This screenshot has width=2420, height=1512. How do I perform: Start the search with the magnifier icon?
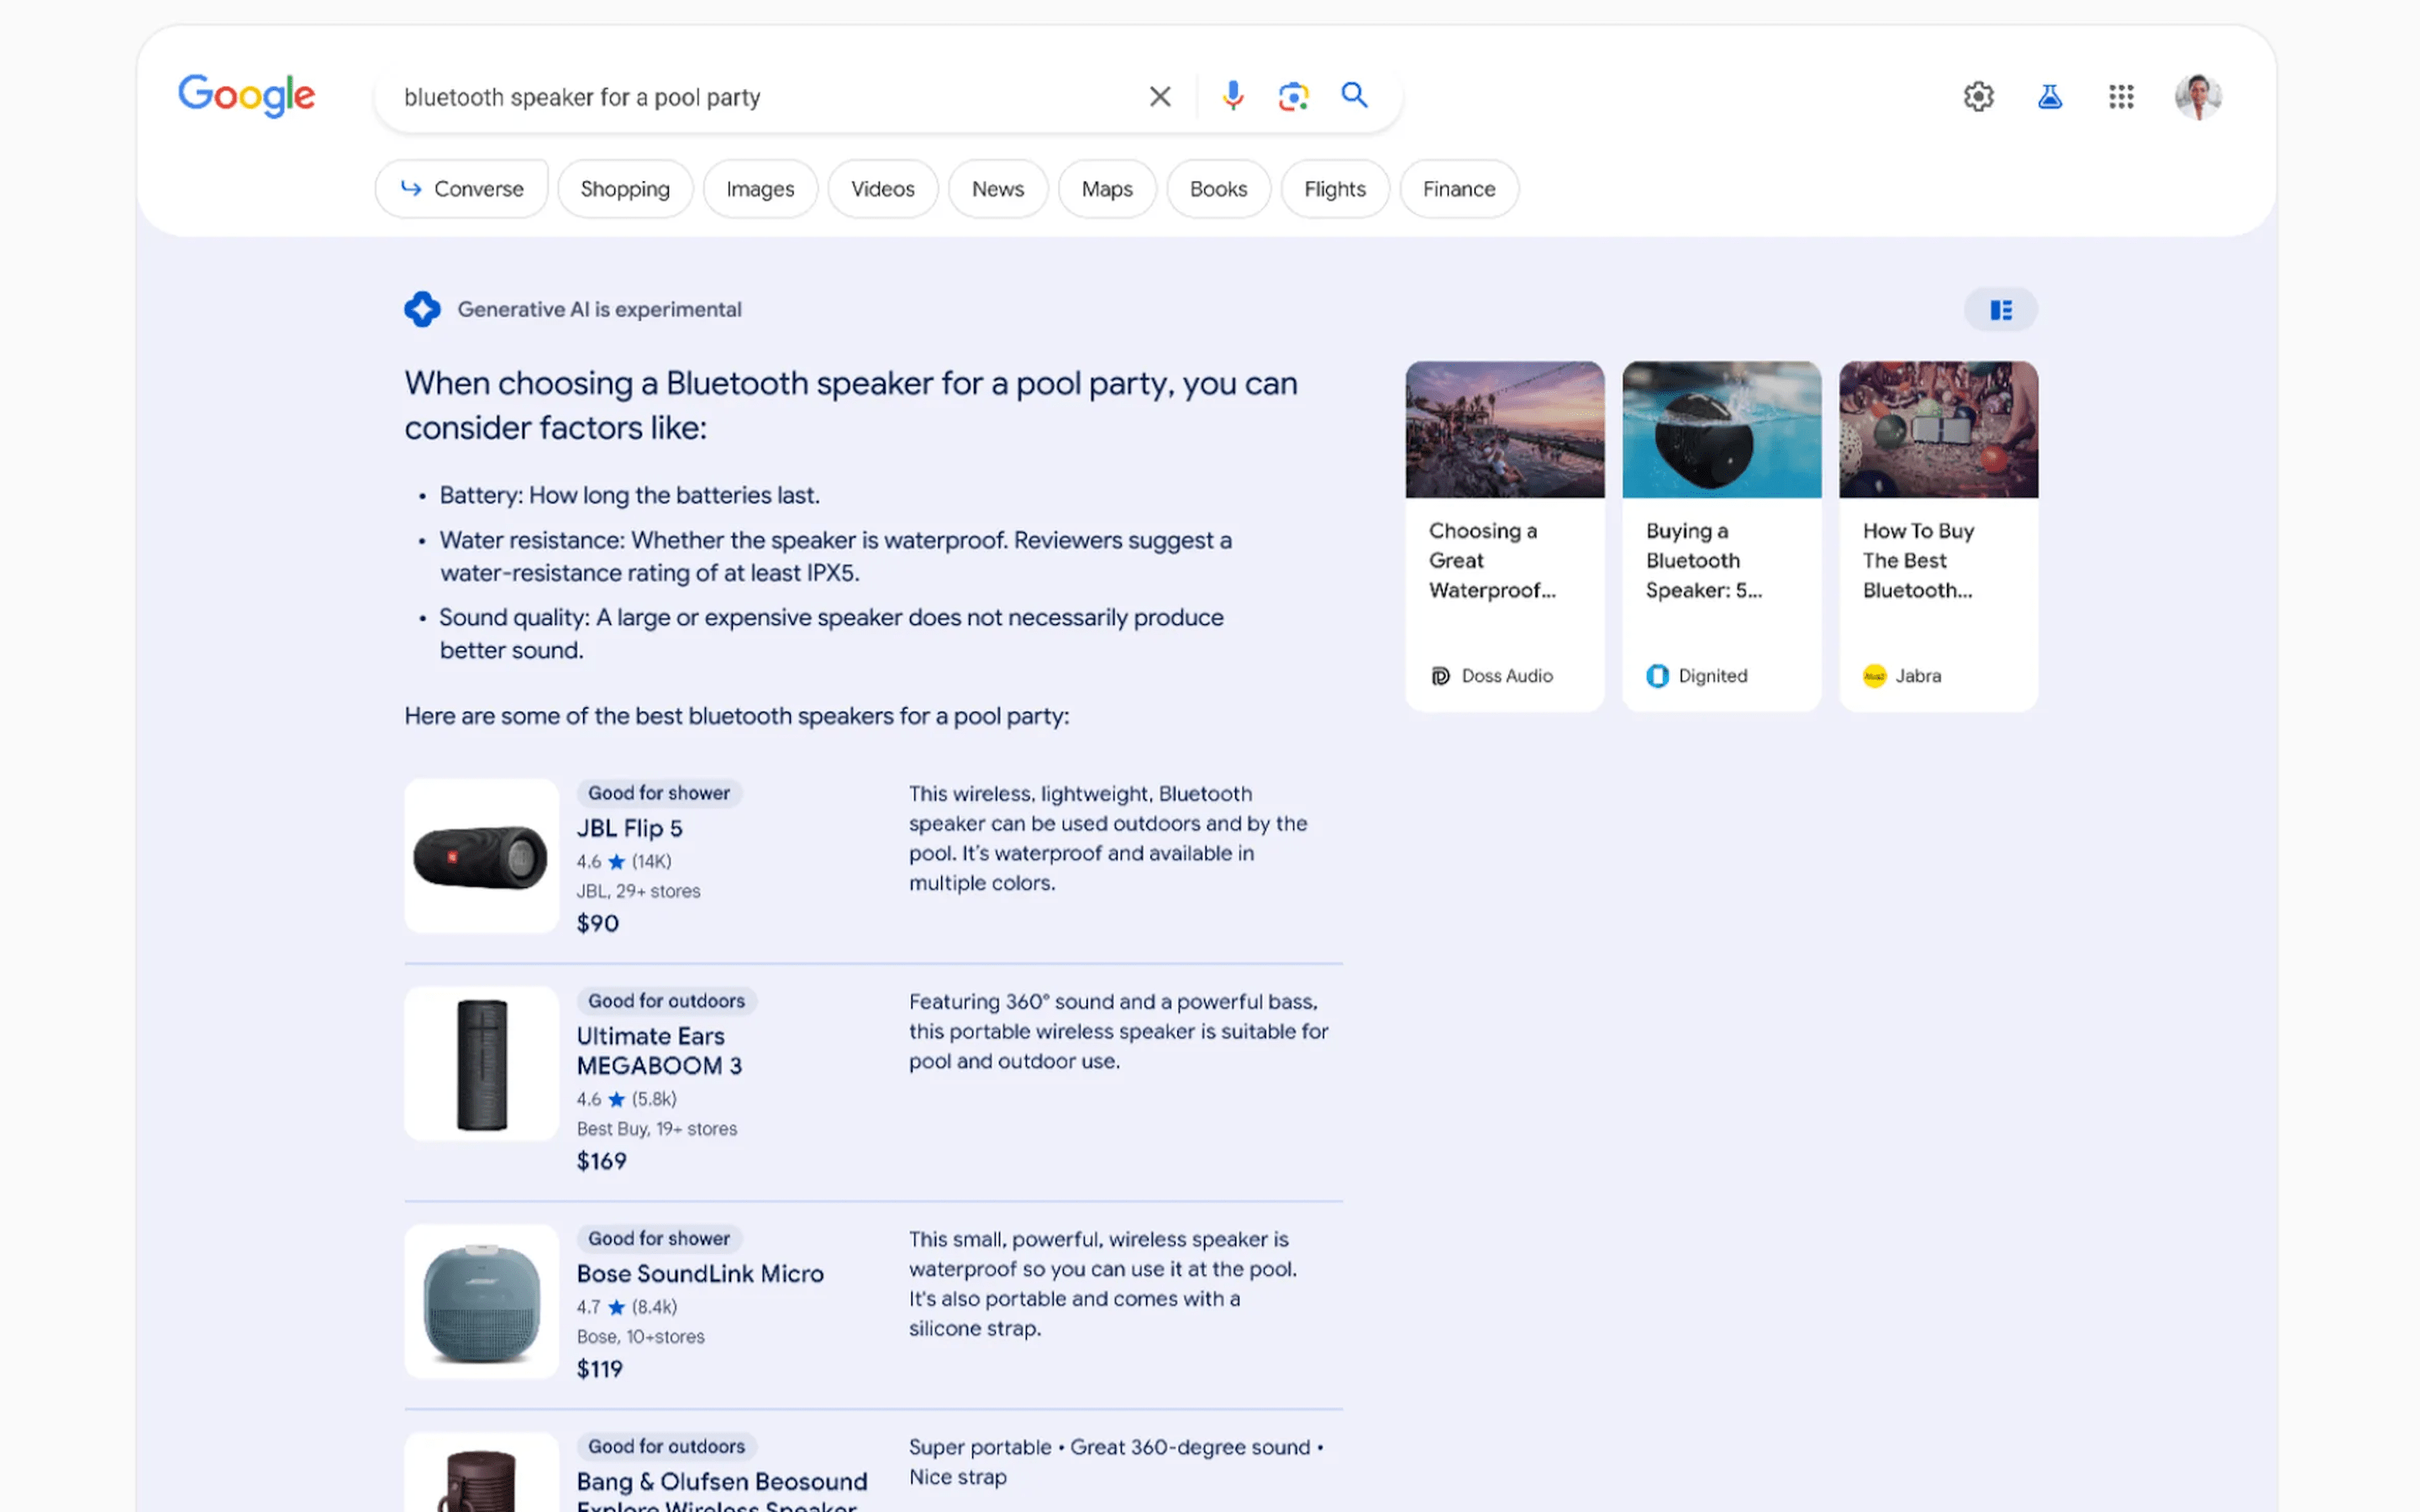pos(1354,95)
